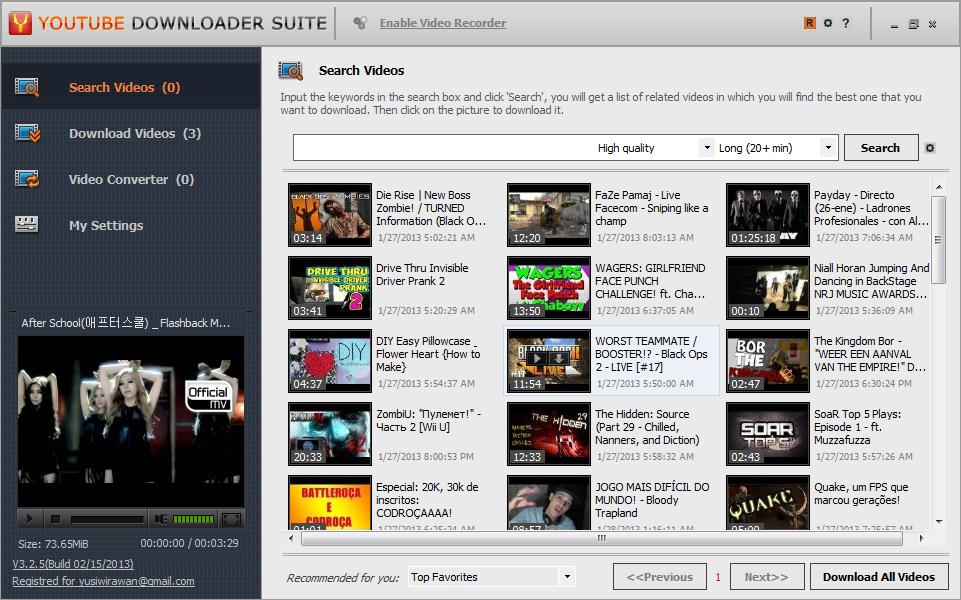Click the Video Converter sidebar icon
Image resolution: width=961 pixels, height=600 pixels.
coord(27,179)
